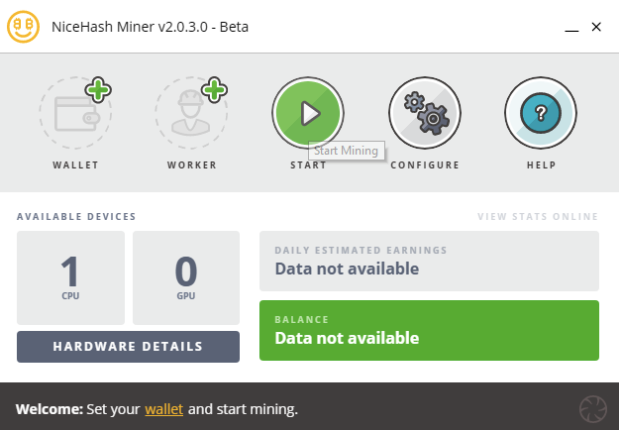
Task: Click the WORKER label text
Action: click(x=192, y=165)
